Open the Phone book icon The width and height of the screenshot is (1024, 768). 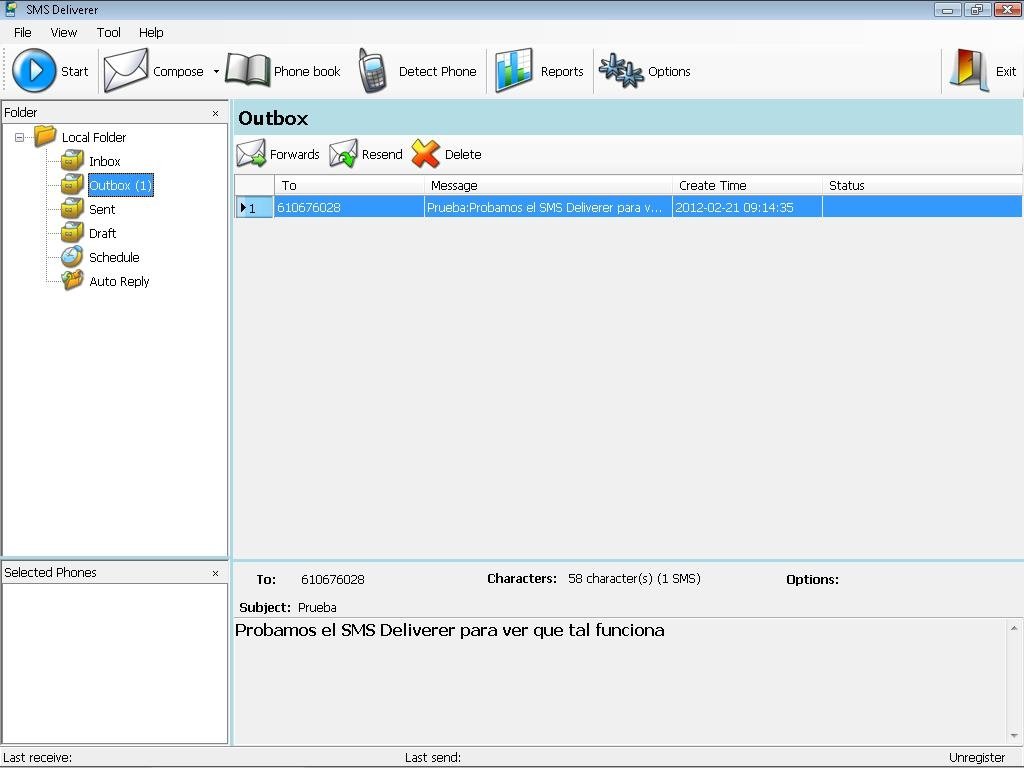(x=248, y=71)
